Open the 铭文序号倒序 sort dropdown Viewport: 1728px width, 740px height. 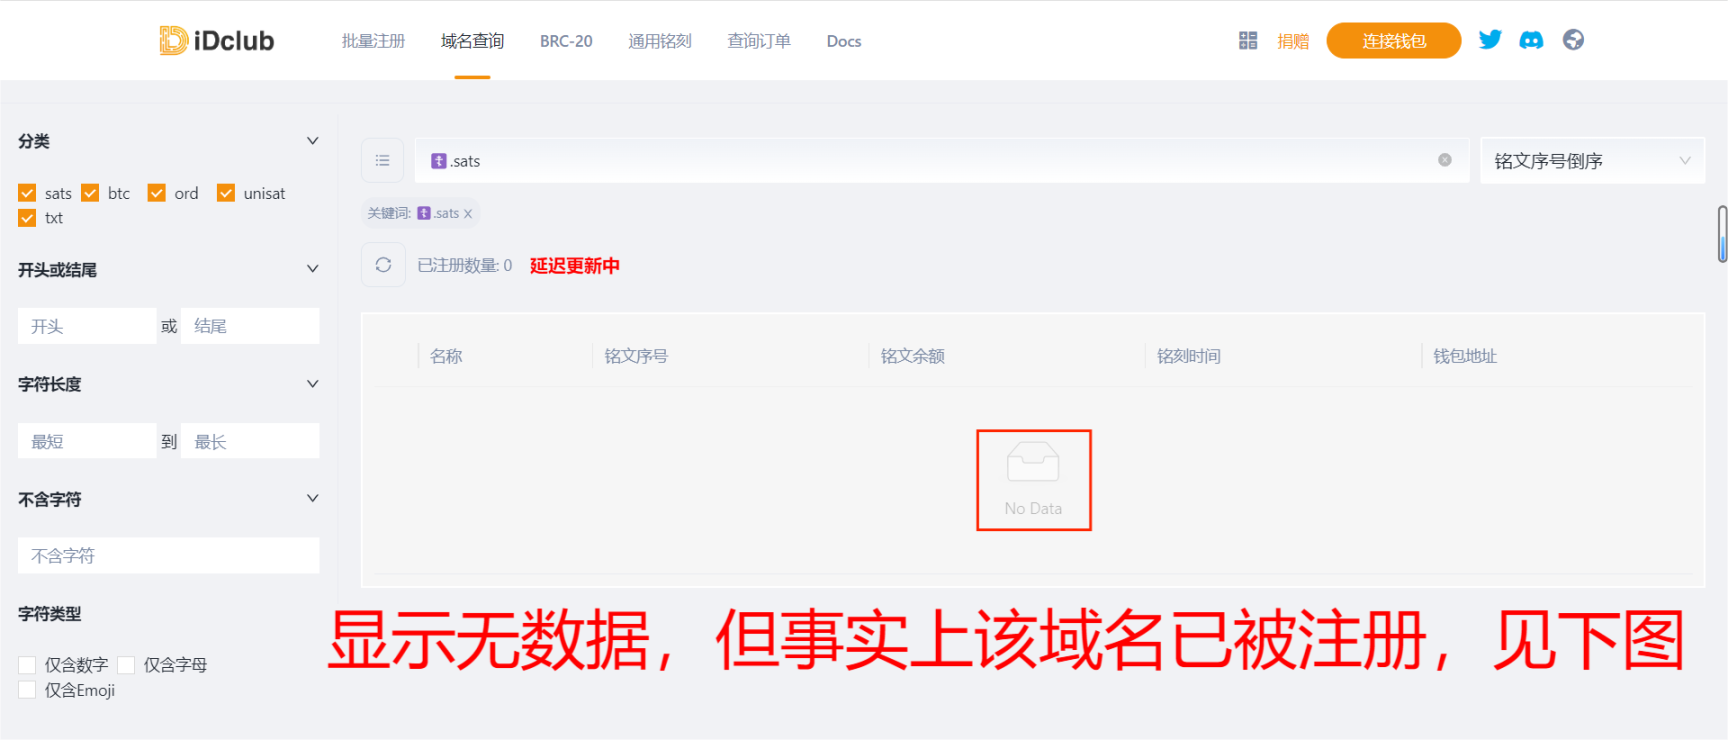pos(1591,161)
